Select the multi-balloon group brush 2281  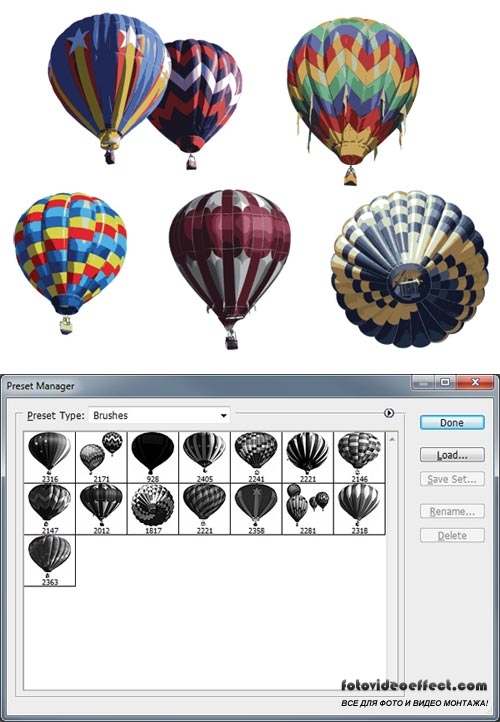coord(308,509)
